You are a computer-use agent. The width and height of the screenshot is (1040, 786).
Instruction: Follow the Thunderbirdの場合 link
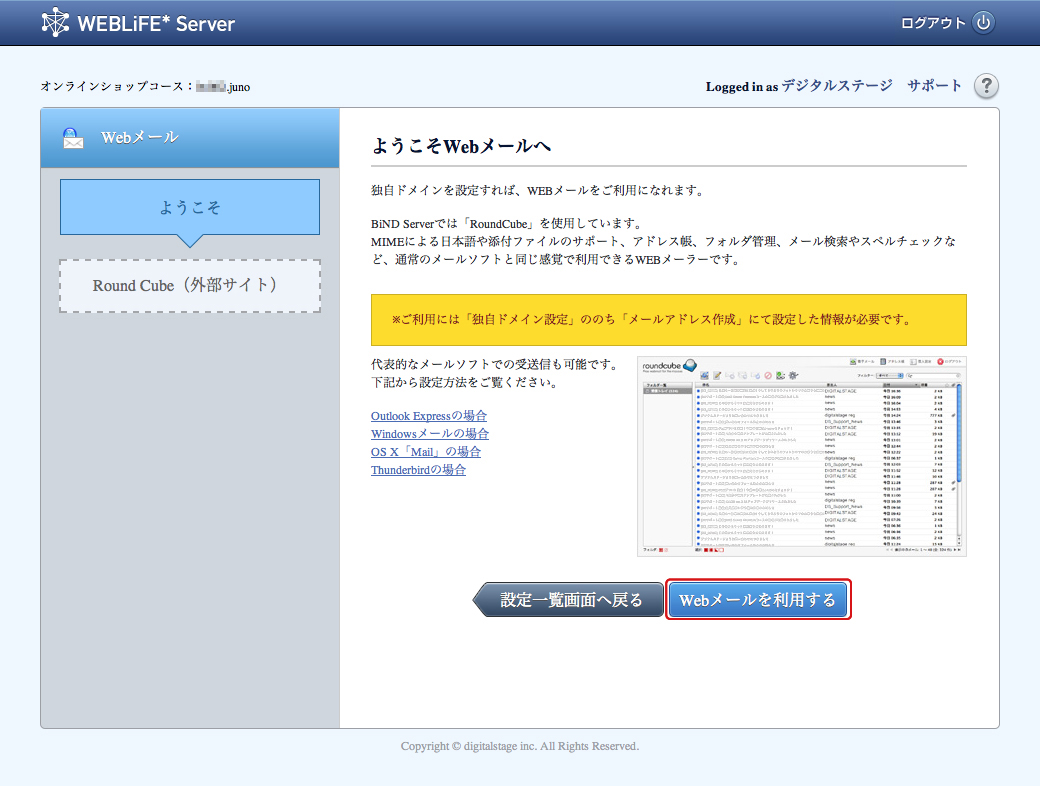[418, 470]
